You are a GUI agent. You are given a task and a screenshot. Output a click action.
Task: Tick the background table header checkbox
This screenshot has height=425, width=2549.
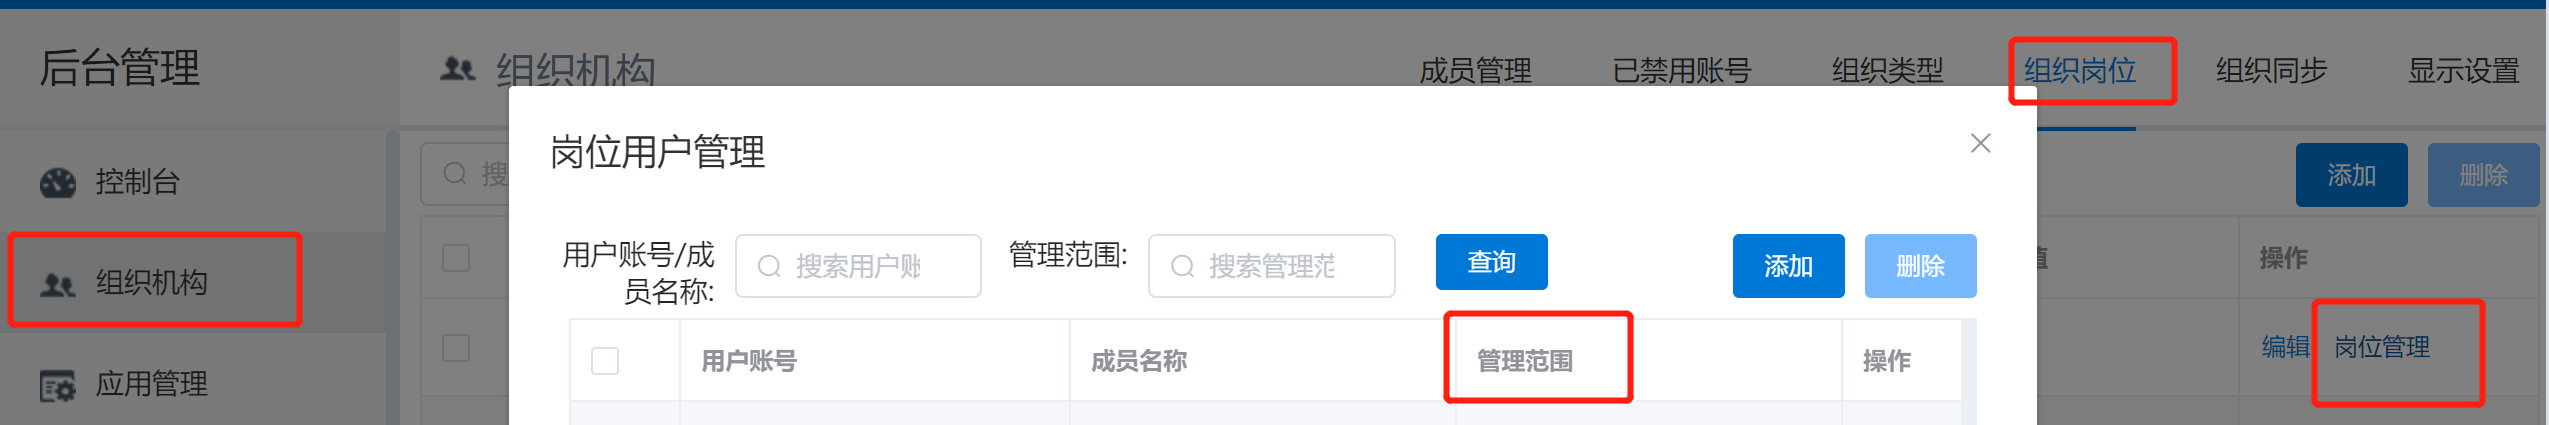pyautogui.click(x=456, y=258)
